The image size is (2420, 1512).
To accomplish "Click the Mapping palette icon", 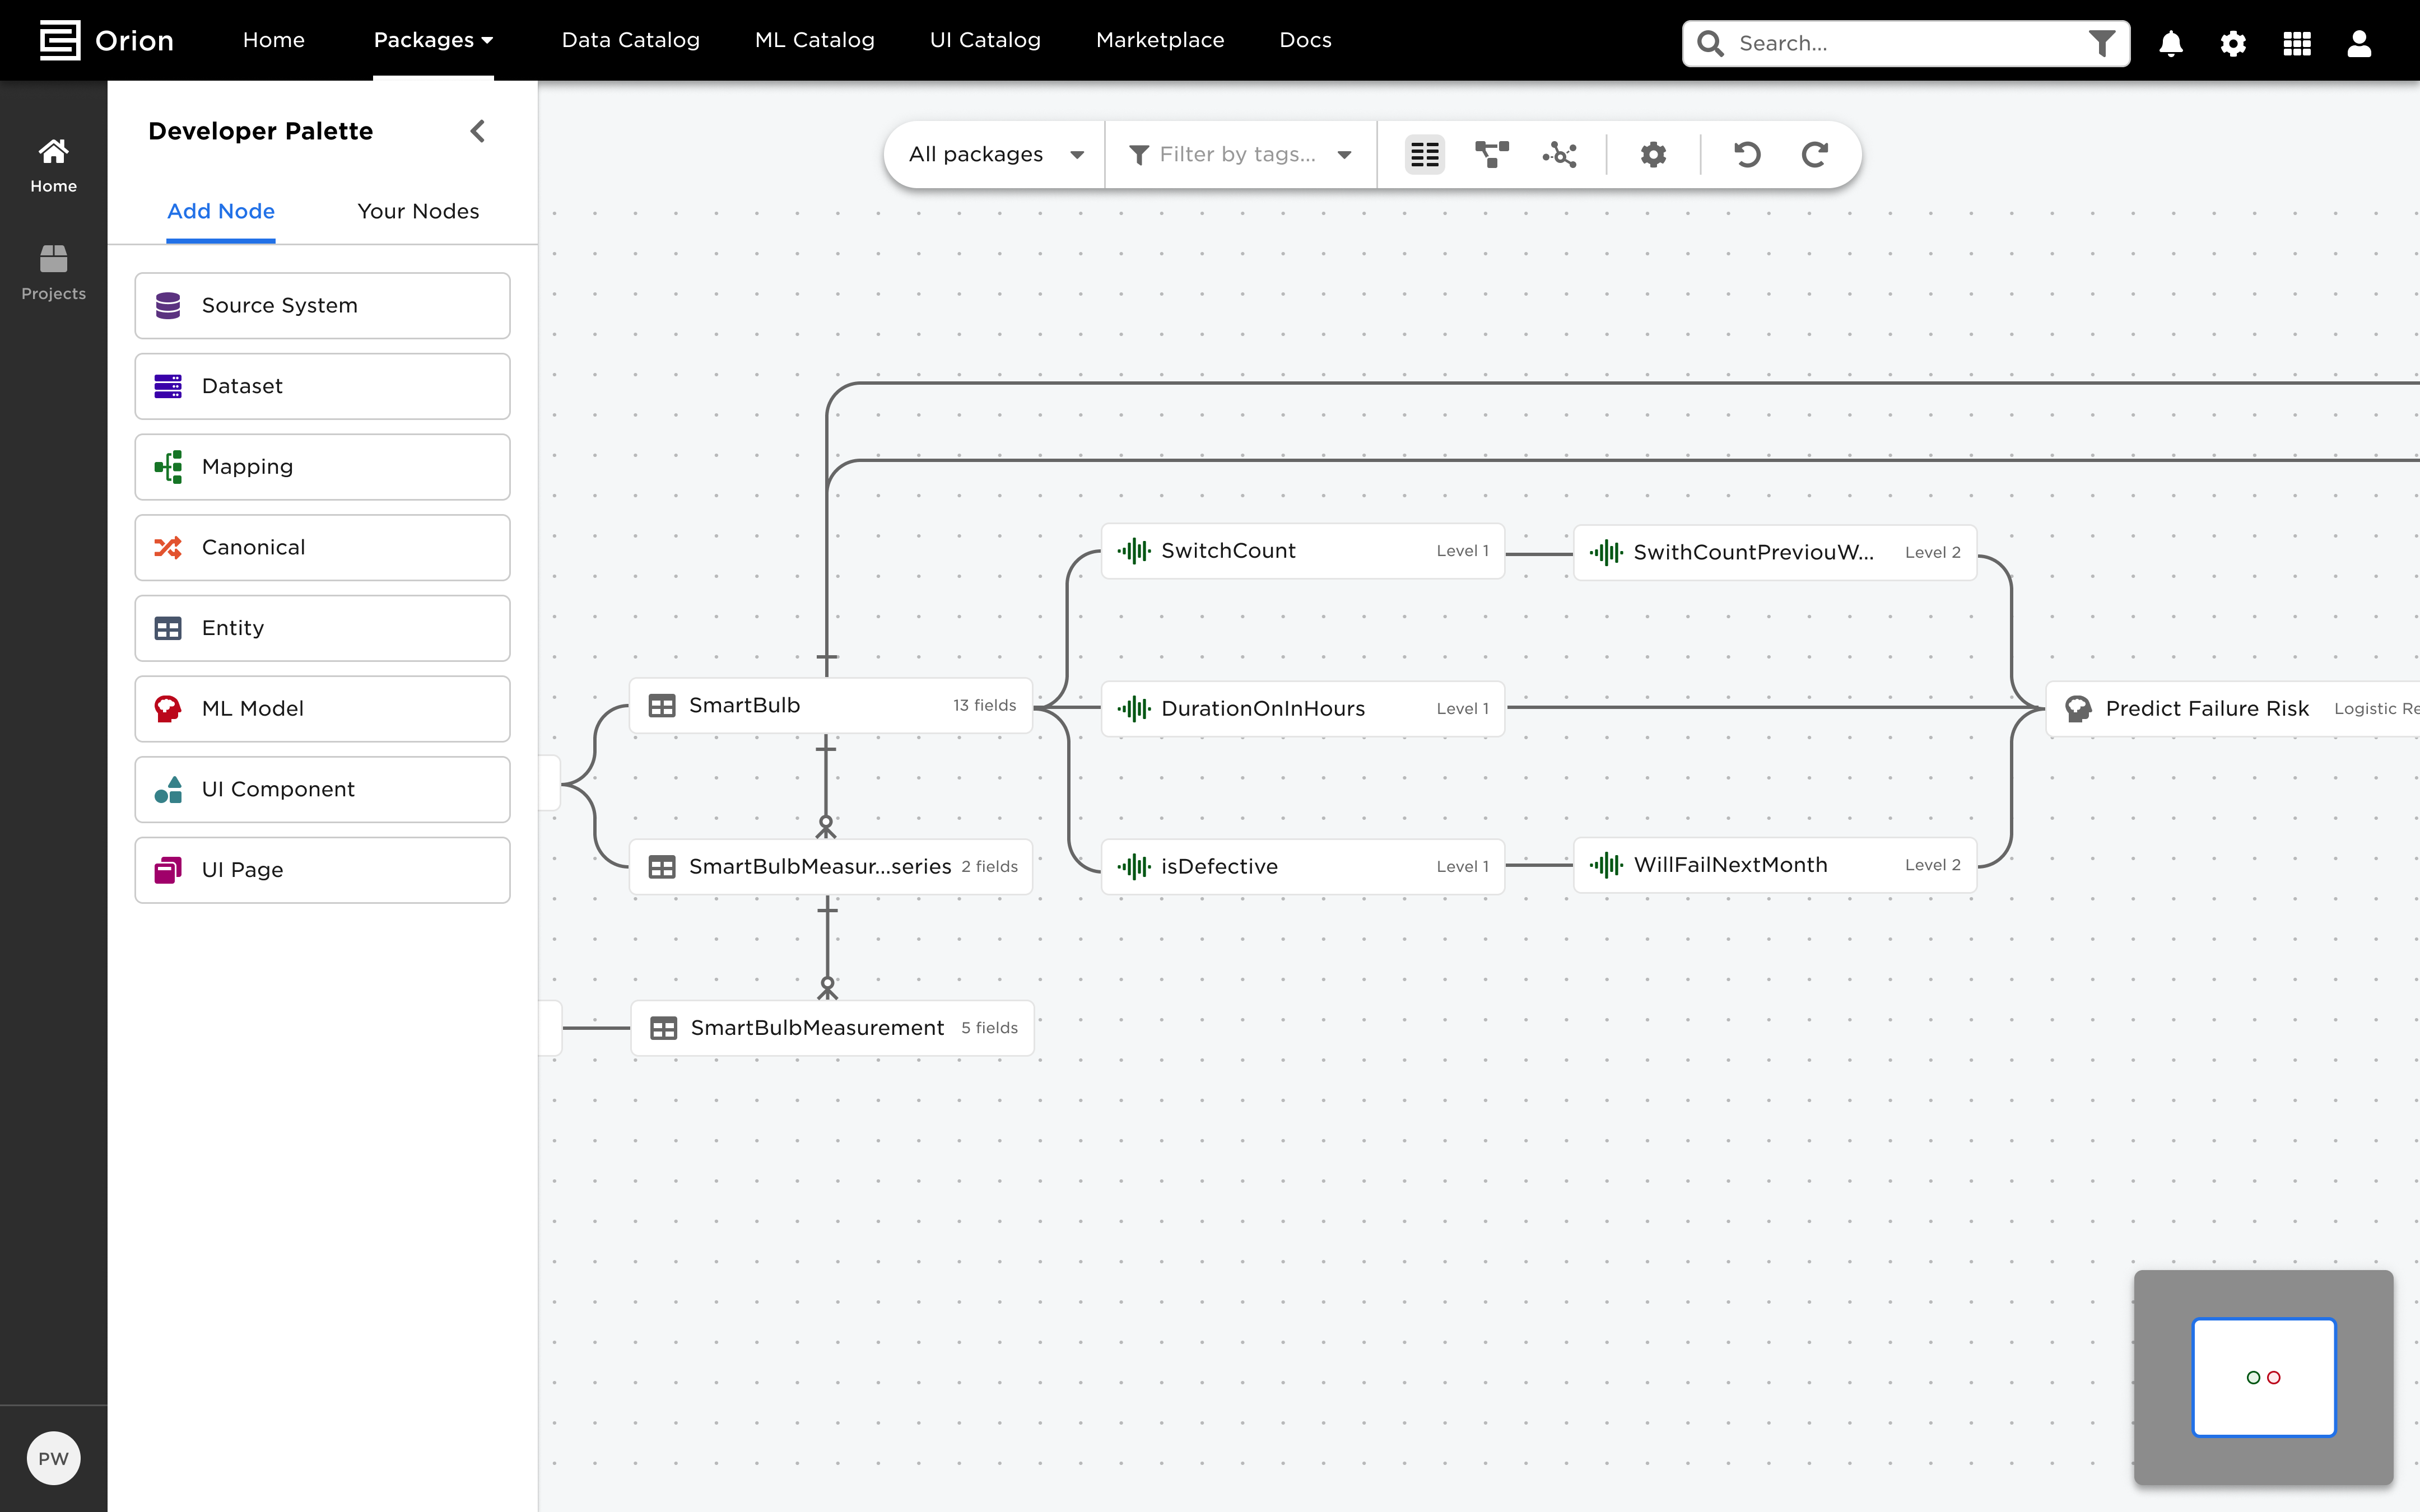I will coord(168,467).
